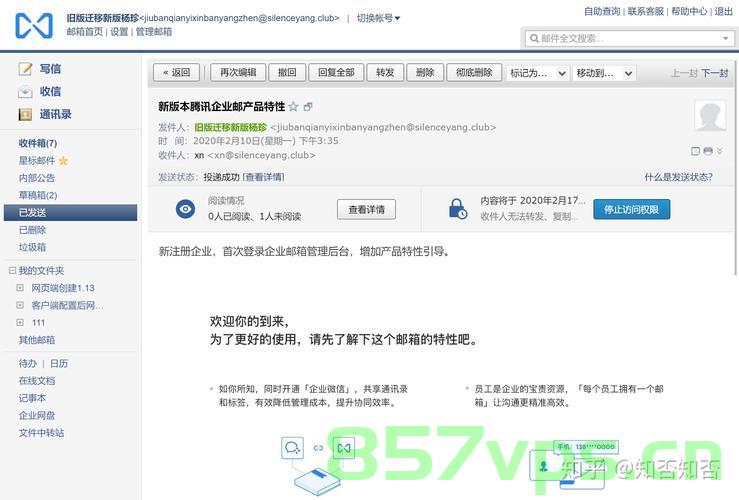739x500 pixels.
Task: Click the receive mail (收信) inbox icon
Action: click(25, 92)
